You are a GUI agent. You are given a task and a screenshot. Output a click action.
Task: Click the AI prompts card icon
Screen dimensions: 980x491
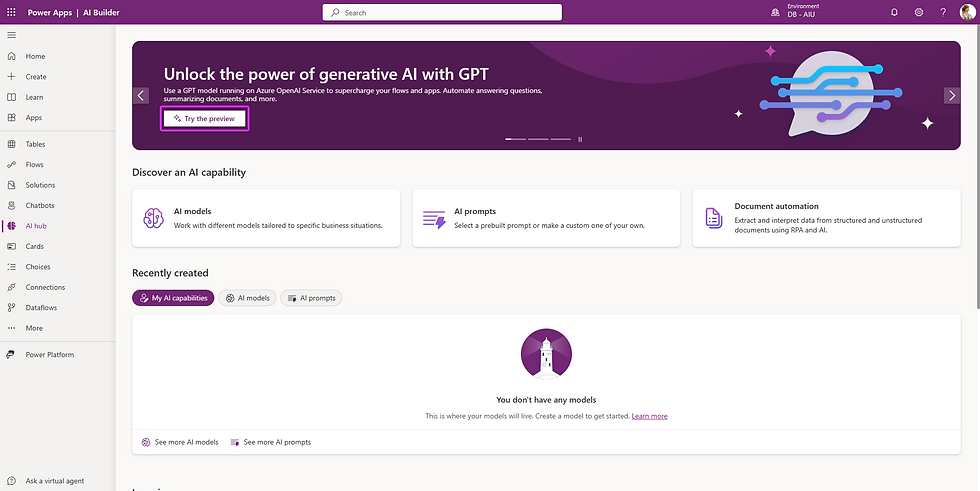434,219
